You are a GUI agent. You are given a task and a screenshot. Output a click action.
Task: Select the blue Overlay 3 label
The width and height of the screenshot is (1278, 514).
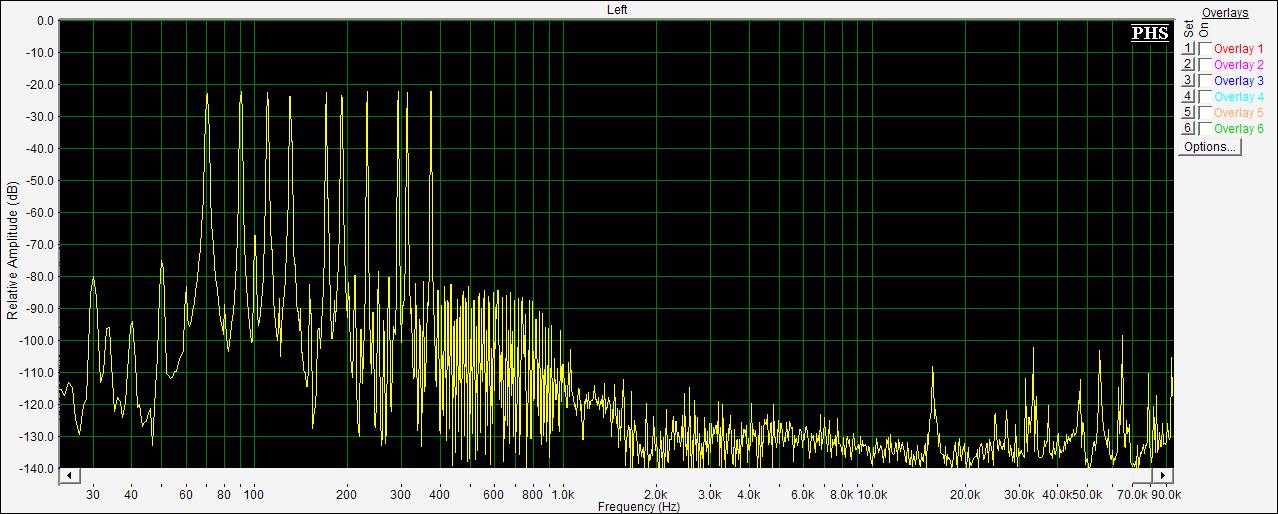[1238, 81]
